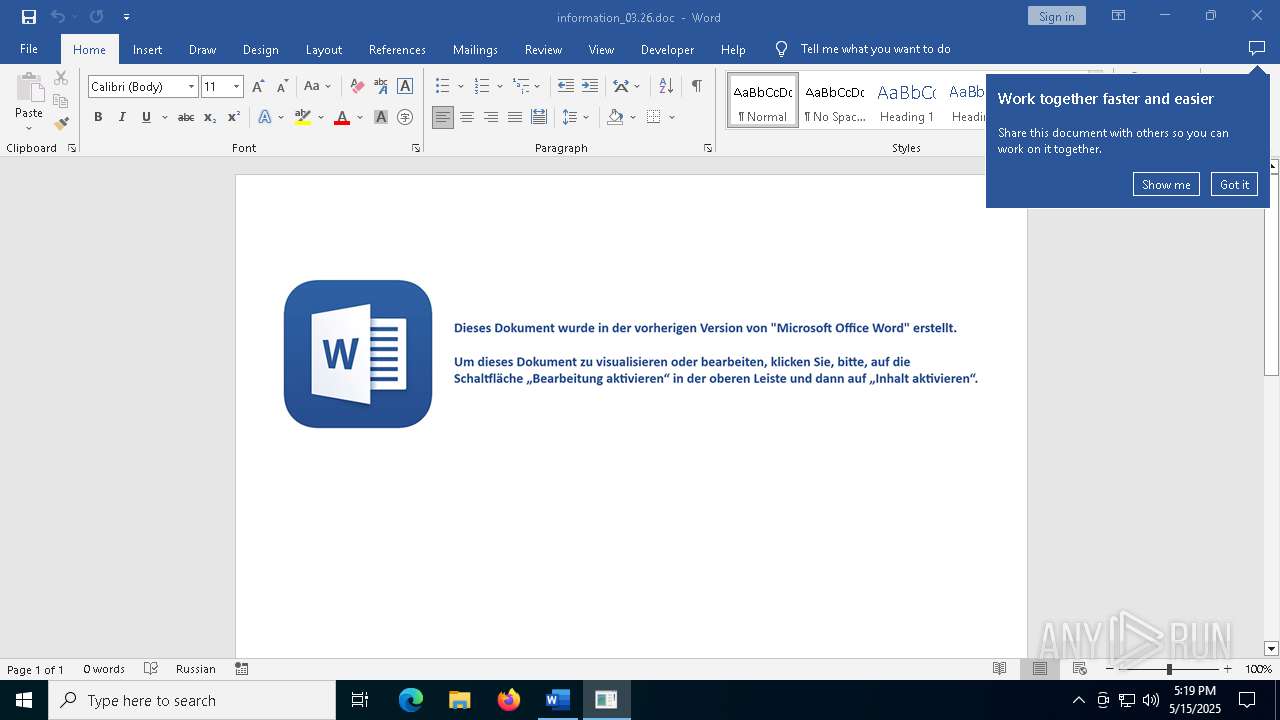
Task: Open the File tab
Action: (x=29, y=49)
